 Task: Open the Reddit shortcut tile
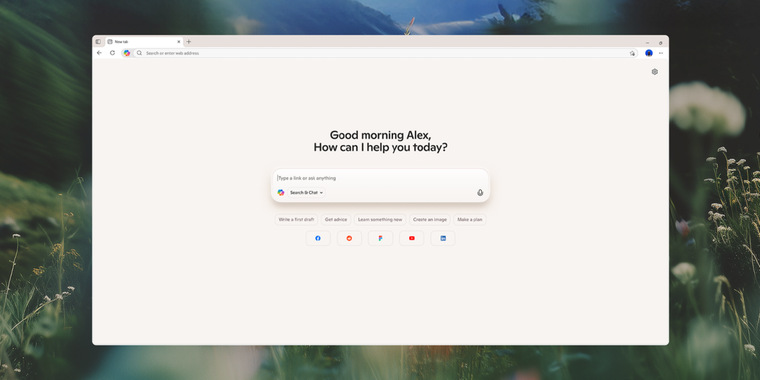349,238
